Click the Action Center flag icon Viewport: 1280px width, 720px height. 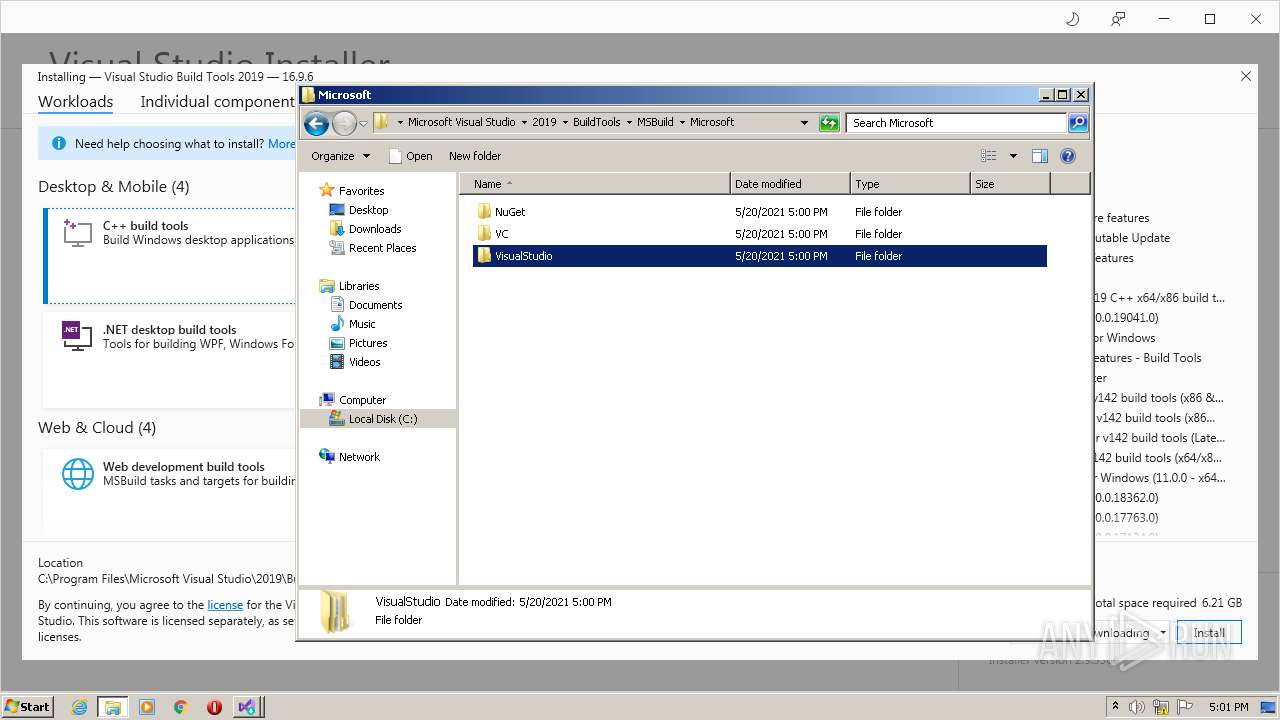[1186, 706]
